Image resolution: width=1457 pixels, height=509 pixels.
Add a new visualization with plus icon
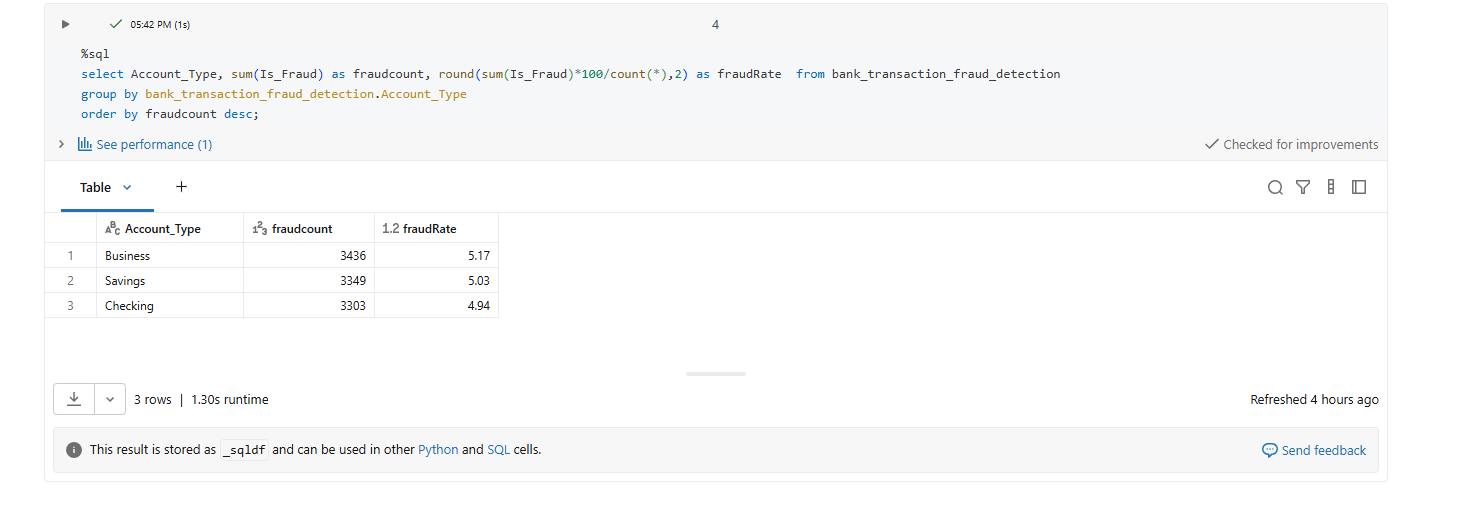[x=181, y=187]
